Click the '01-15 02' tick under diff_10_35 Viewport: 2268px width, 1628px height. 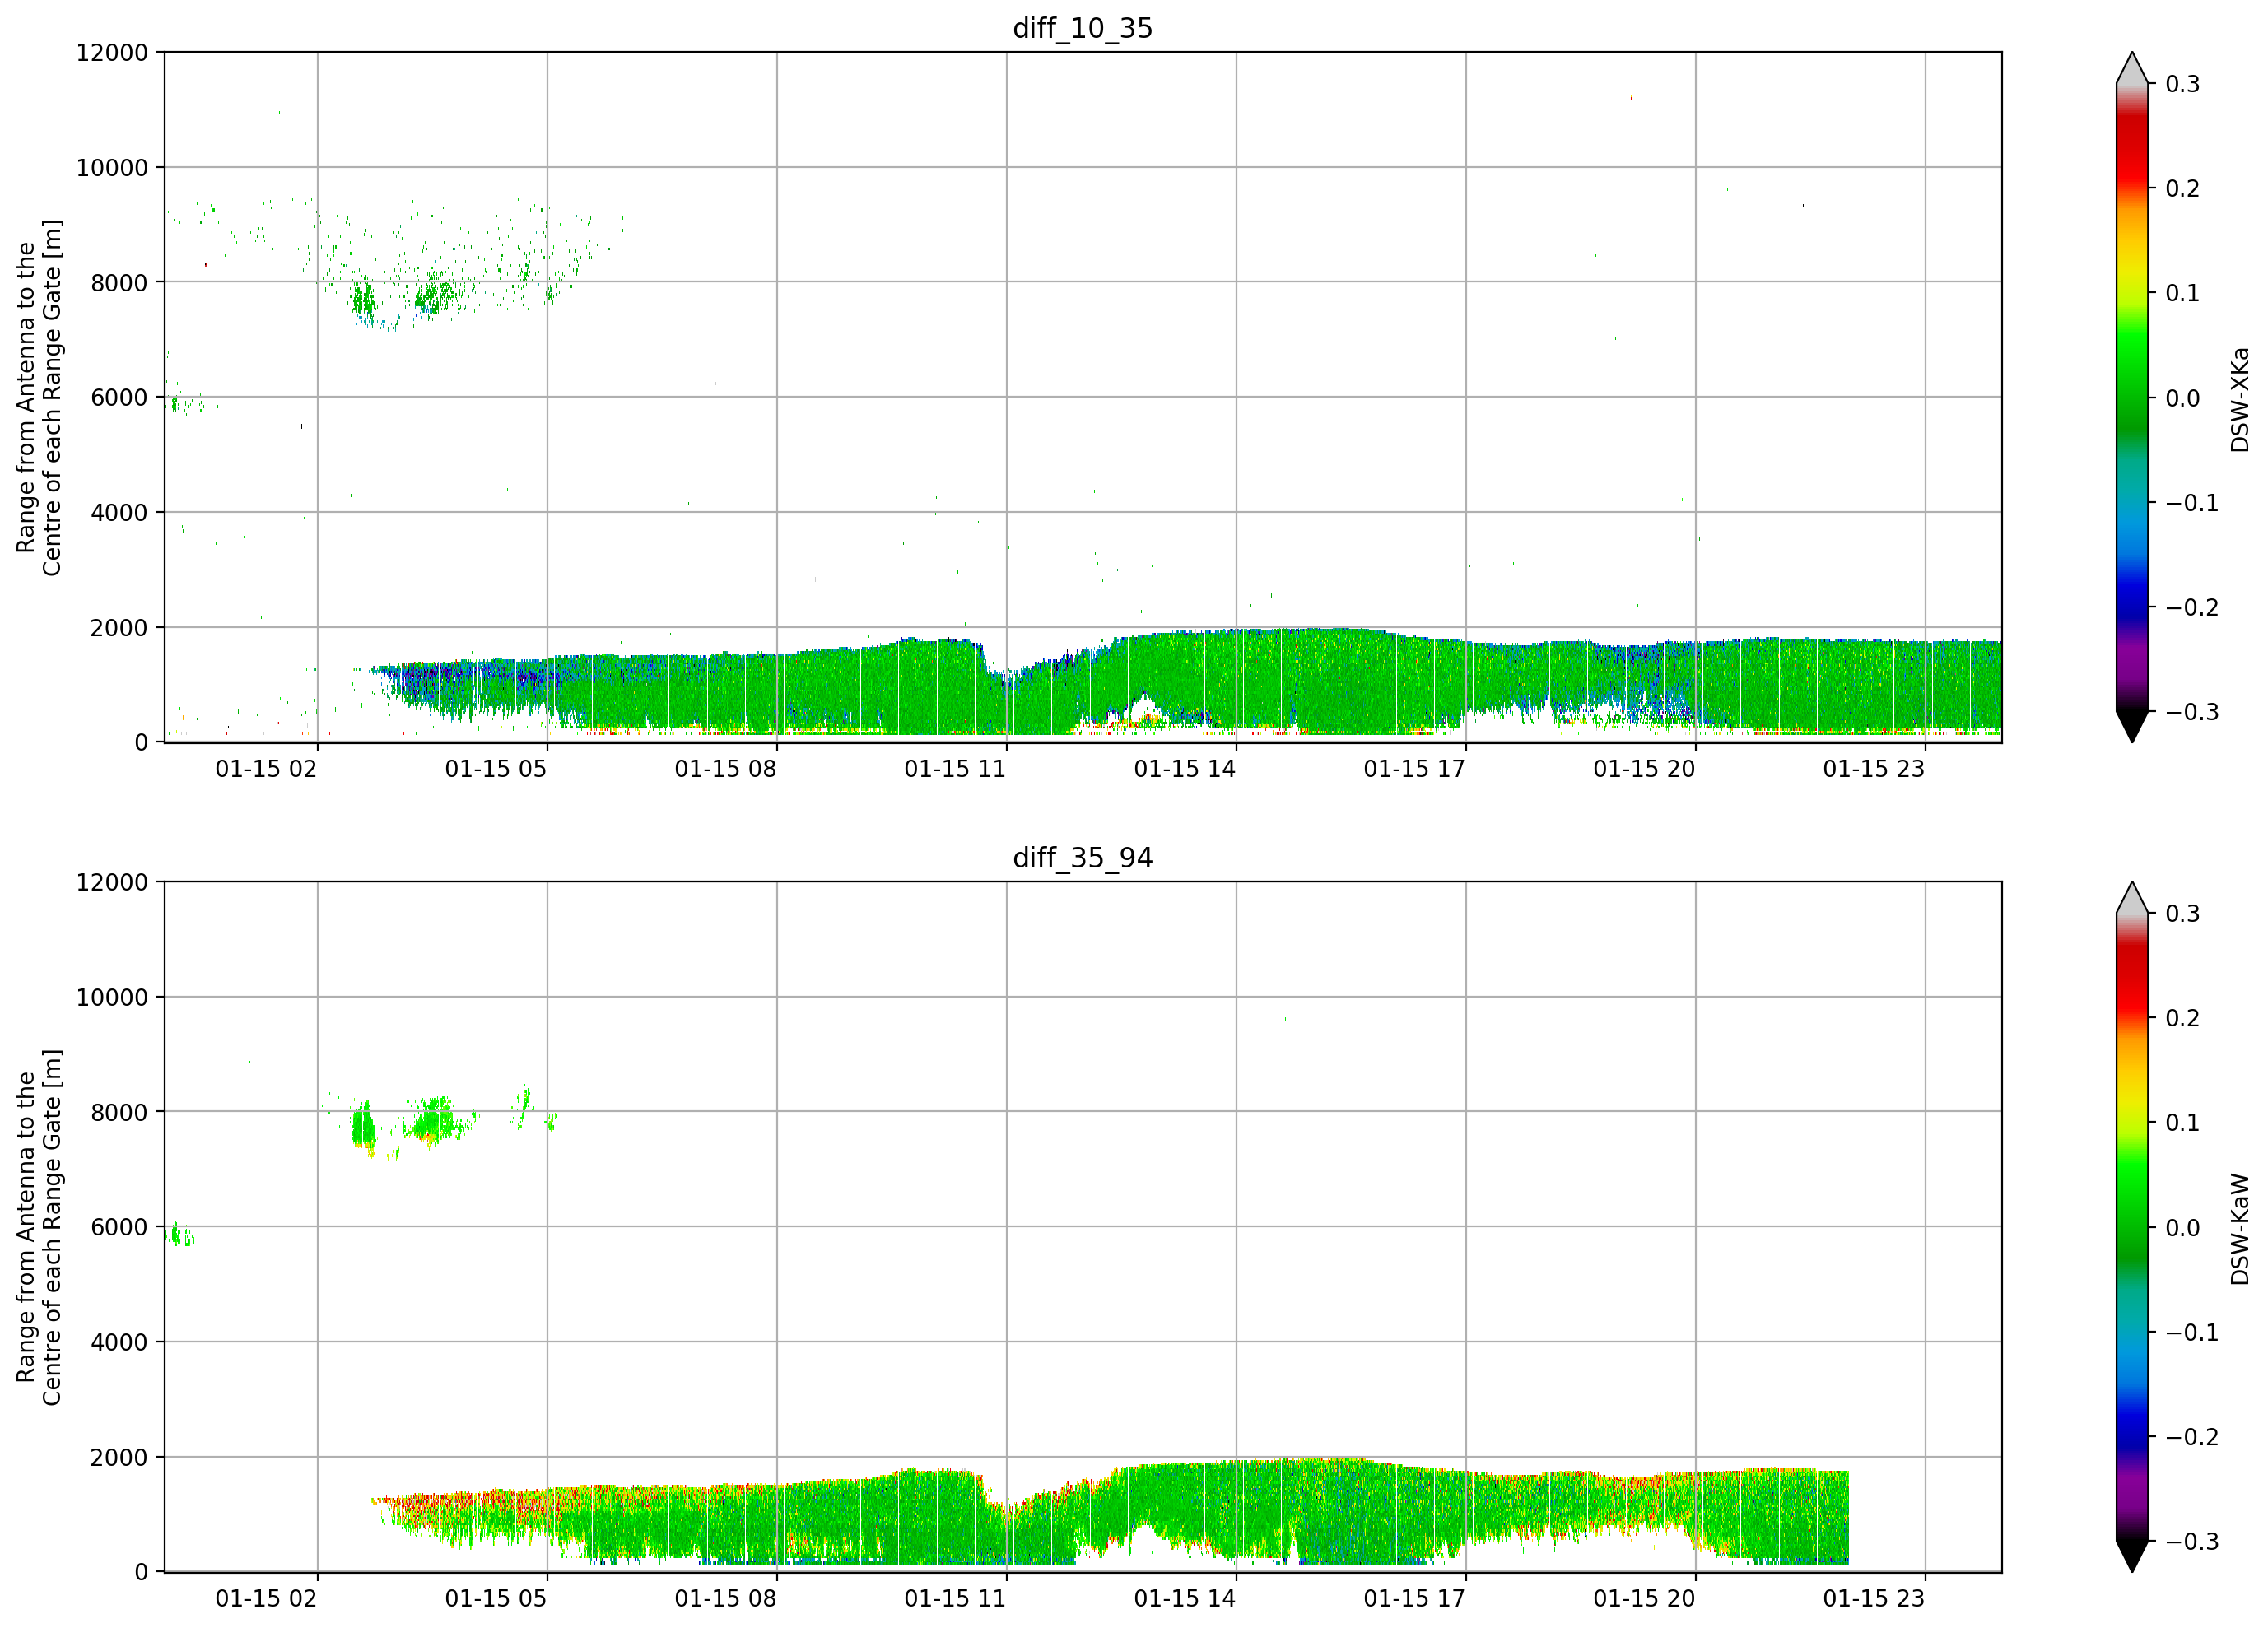click(x=266, y=769)
